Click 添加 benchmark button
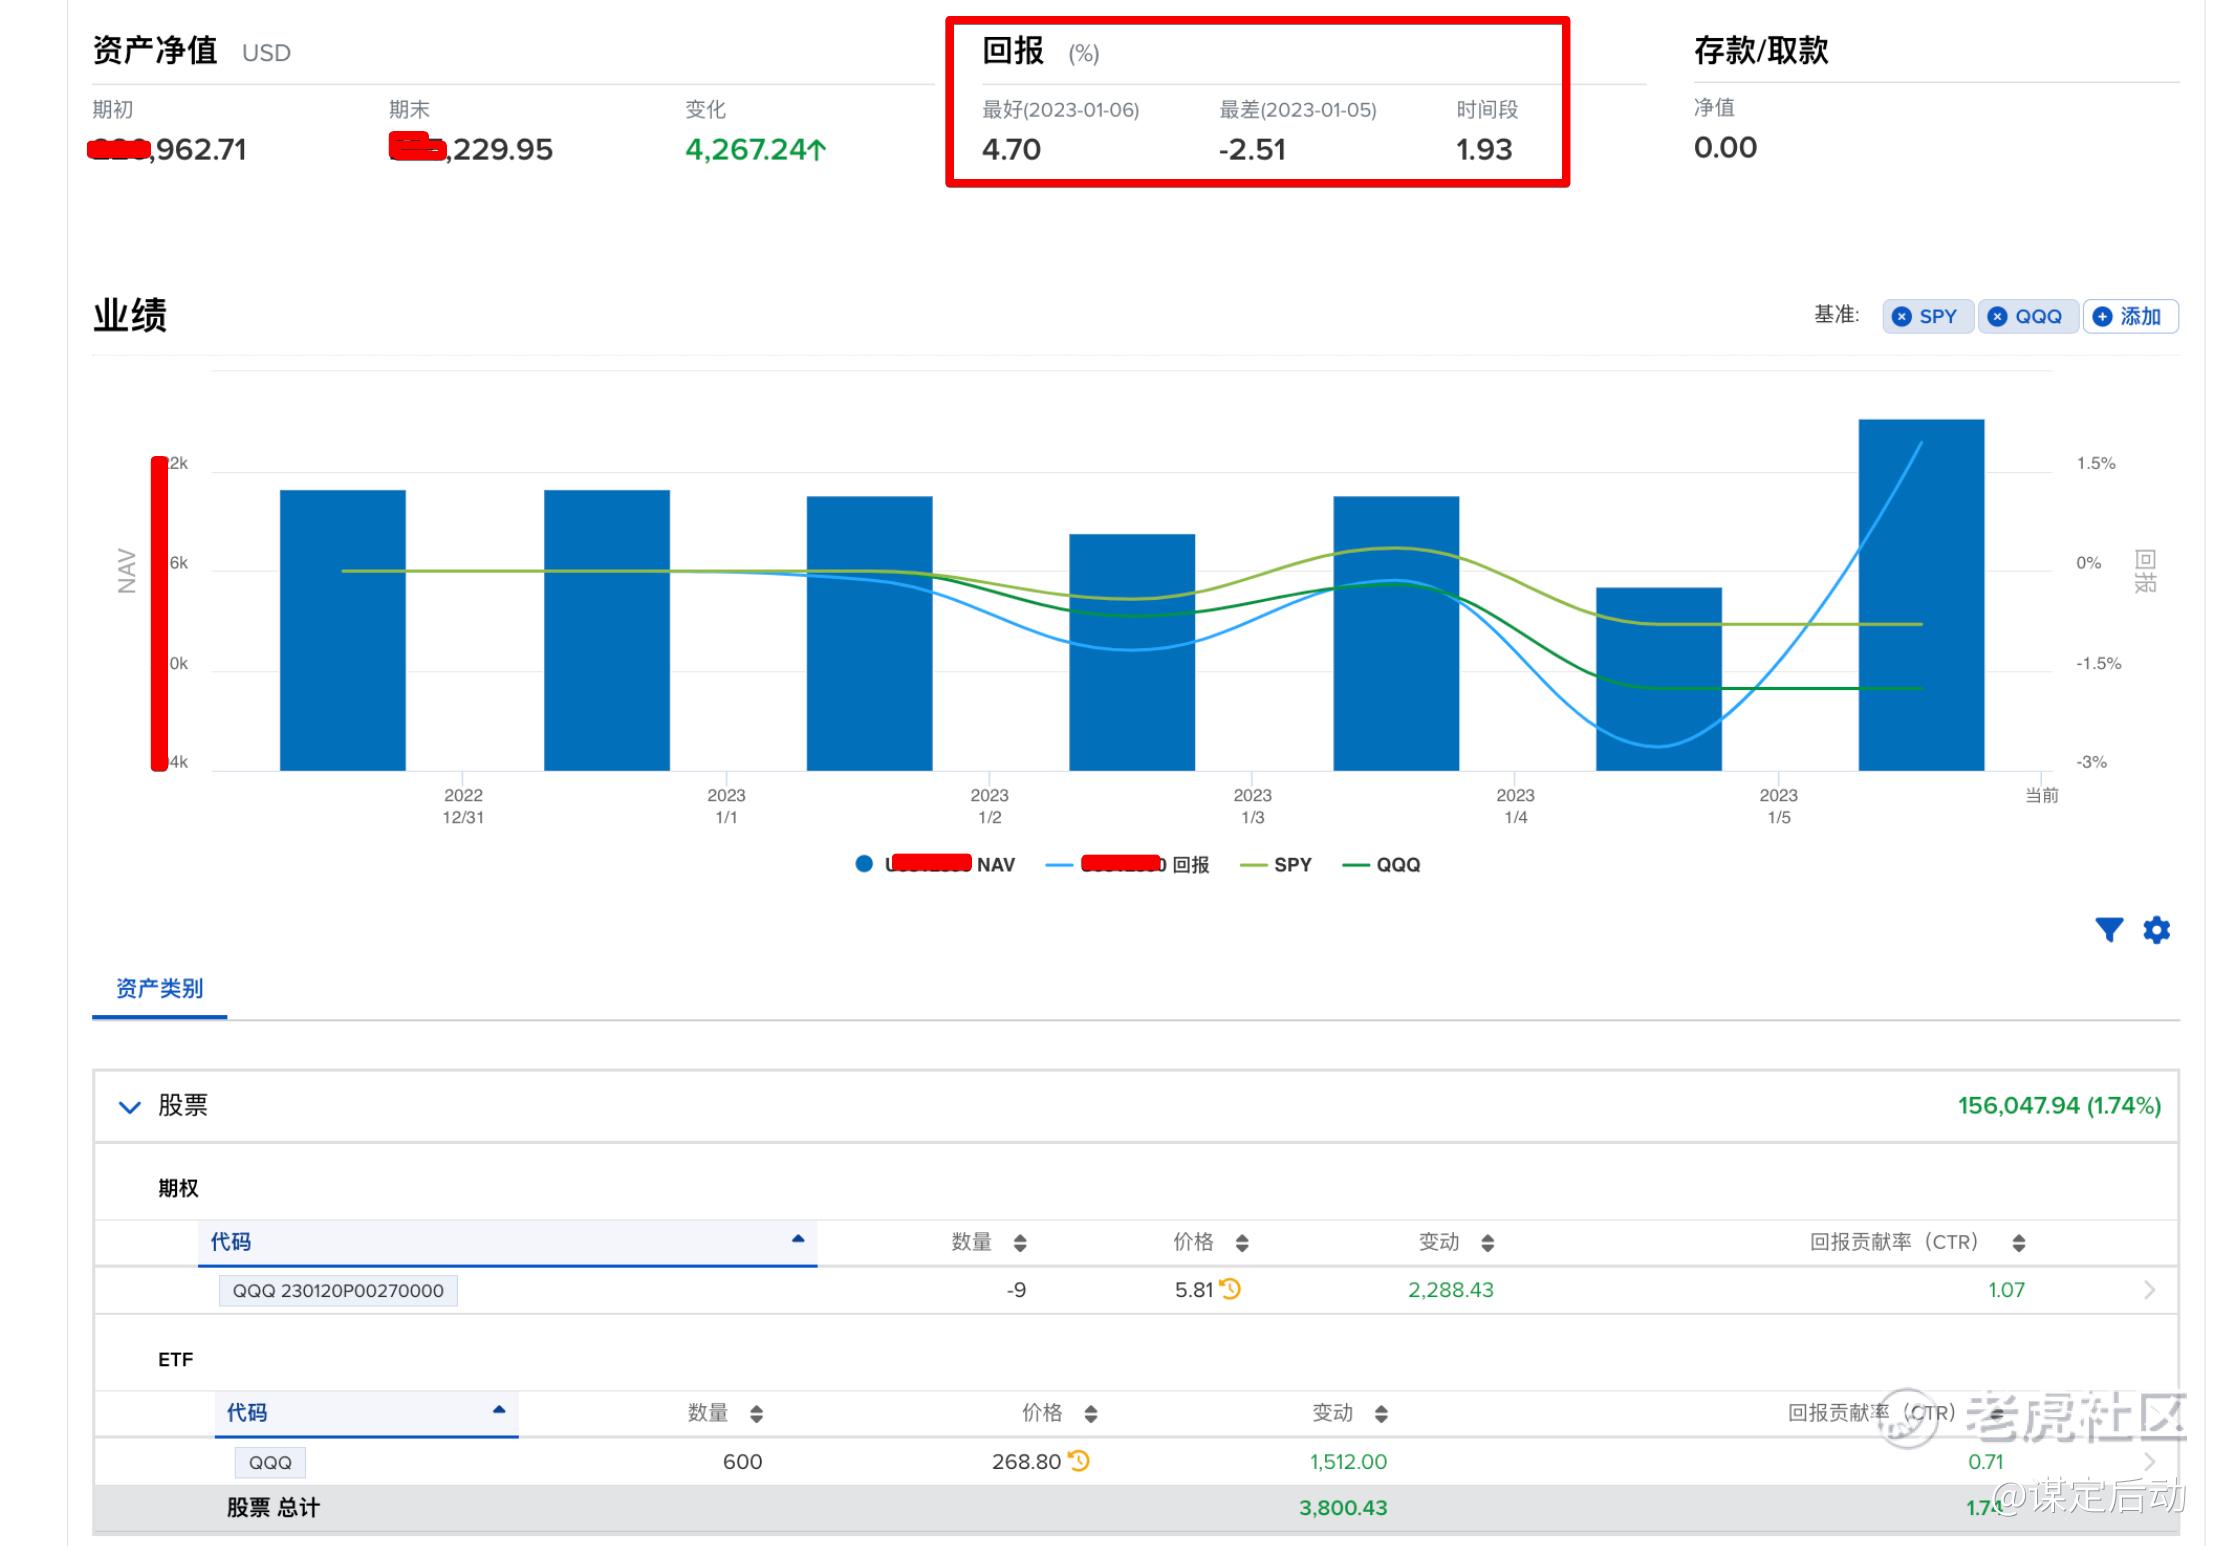 click(2130, 317)
